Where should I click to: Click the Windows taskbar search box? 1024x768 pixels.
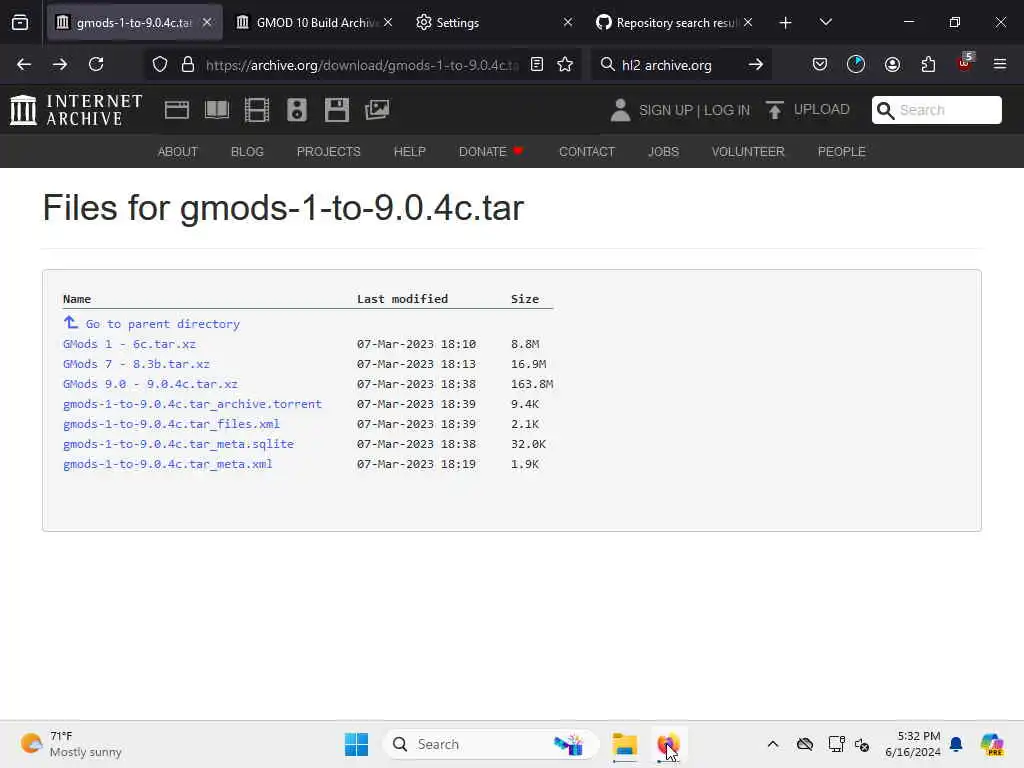tap(491, 744)
